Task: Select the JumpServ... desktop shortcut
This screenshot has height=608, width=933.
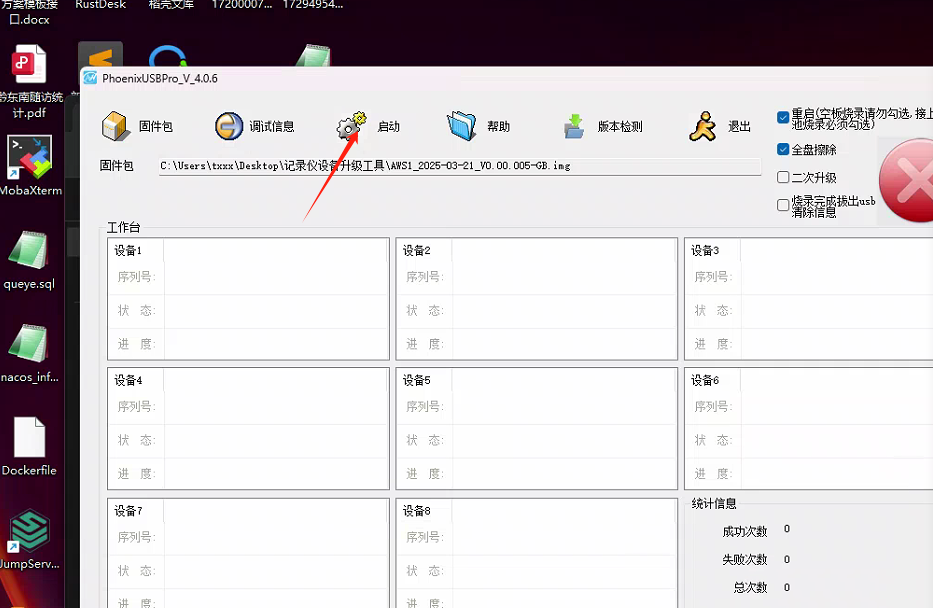Action: [x=30, y=540]
